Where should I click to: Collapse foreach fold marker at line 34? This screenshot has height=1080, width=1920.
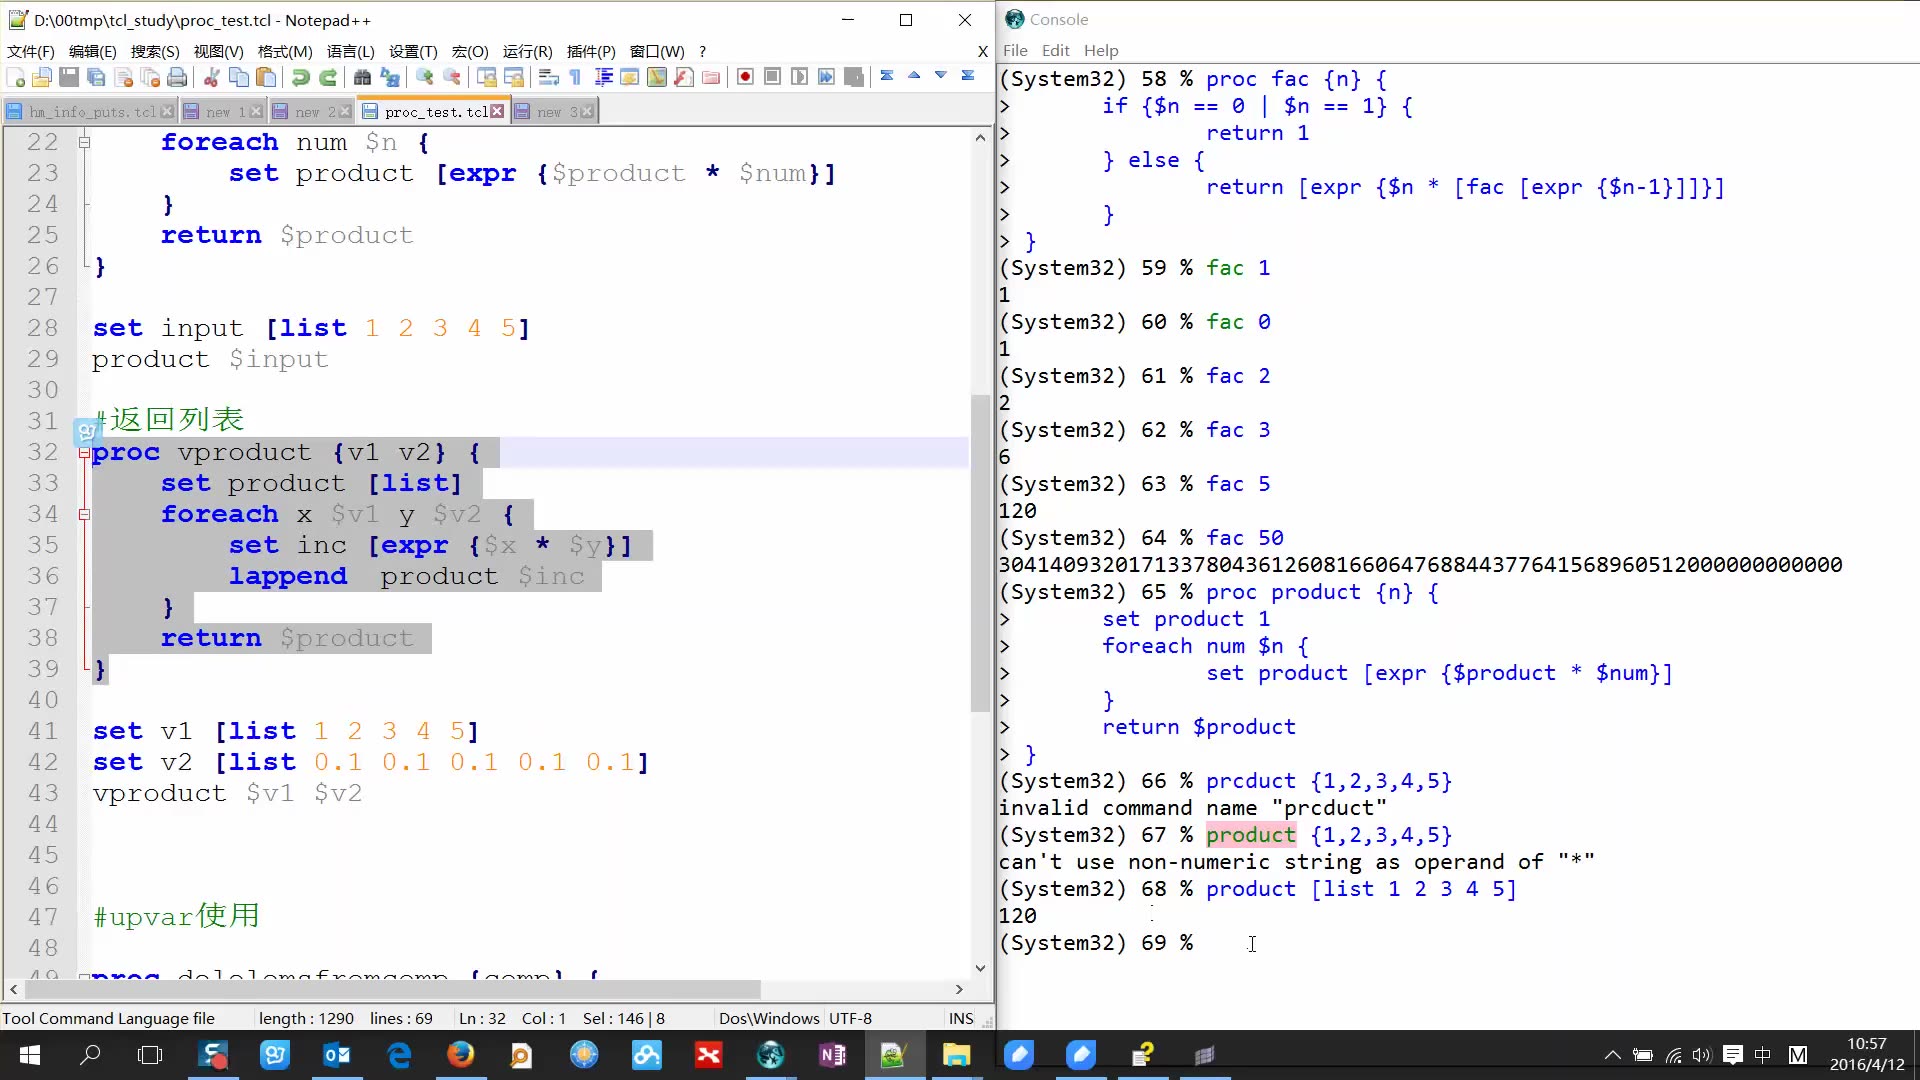point(85,515)
